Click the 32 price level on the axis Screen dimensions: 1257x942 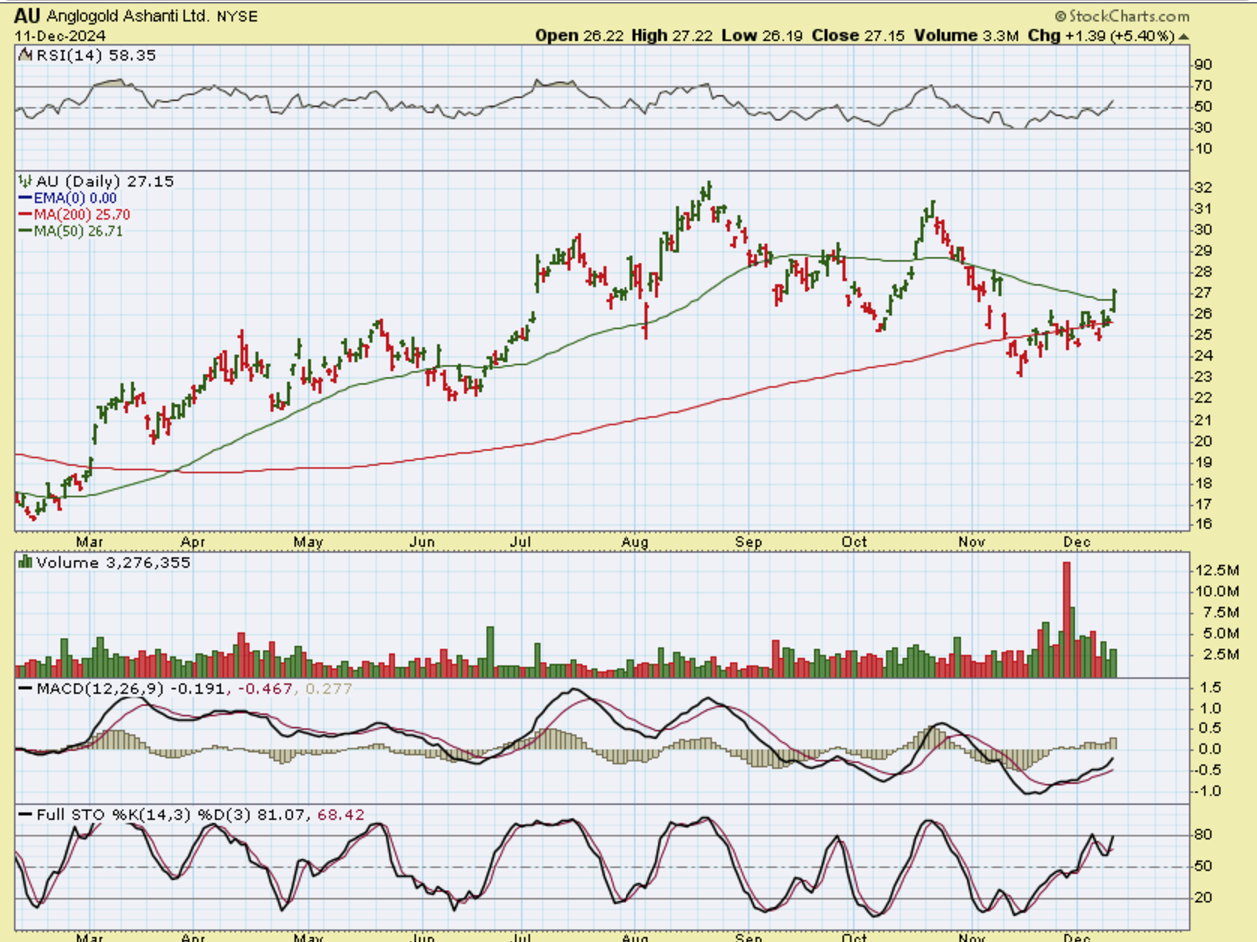[1203, 188]
